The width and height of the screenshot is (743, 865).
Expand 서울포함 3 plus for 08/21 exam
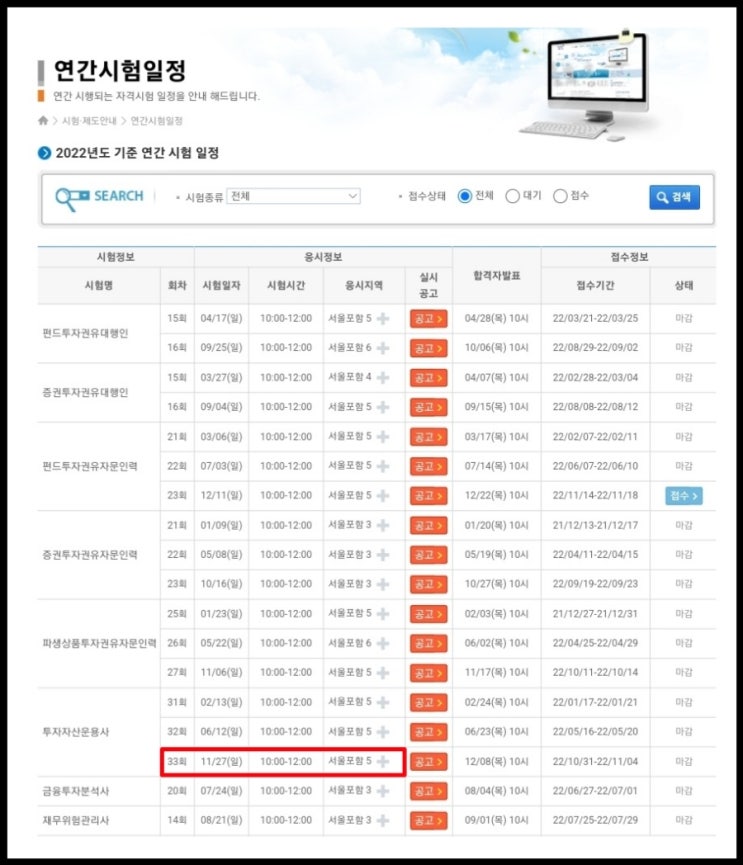tap(383, 820)
